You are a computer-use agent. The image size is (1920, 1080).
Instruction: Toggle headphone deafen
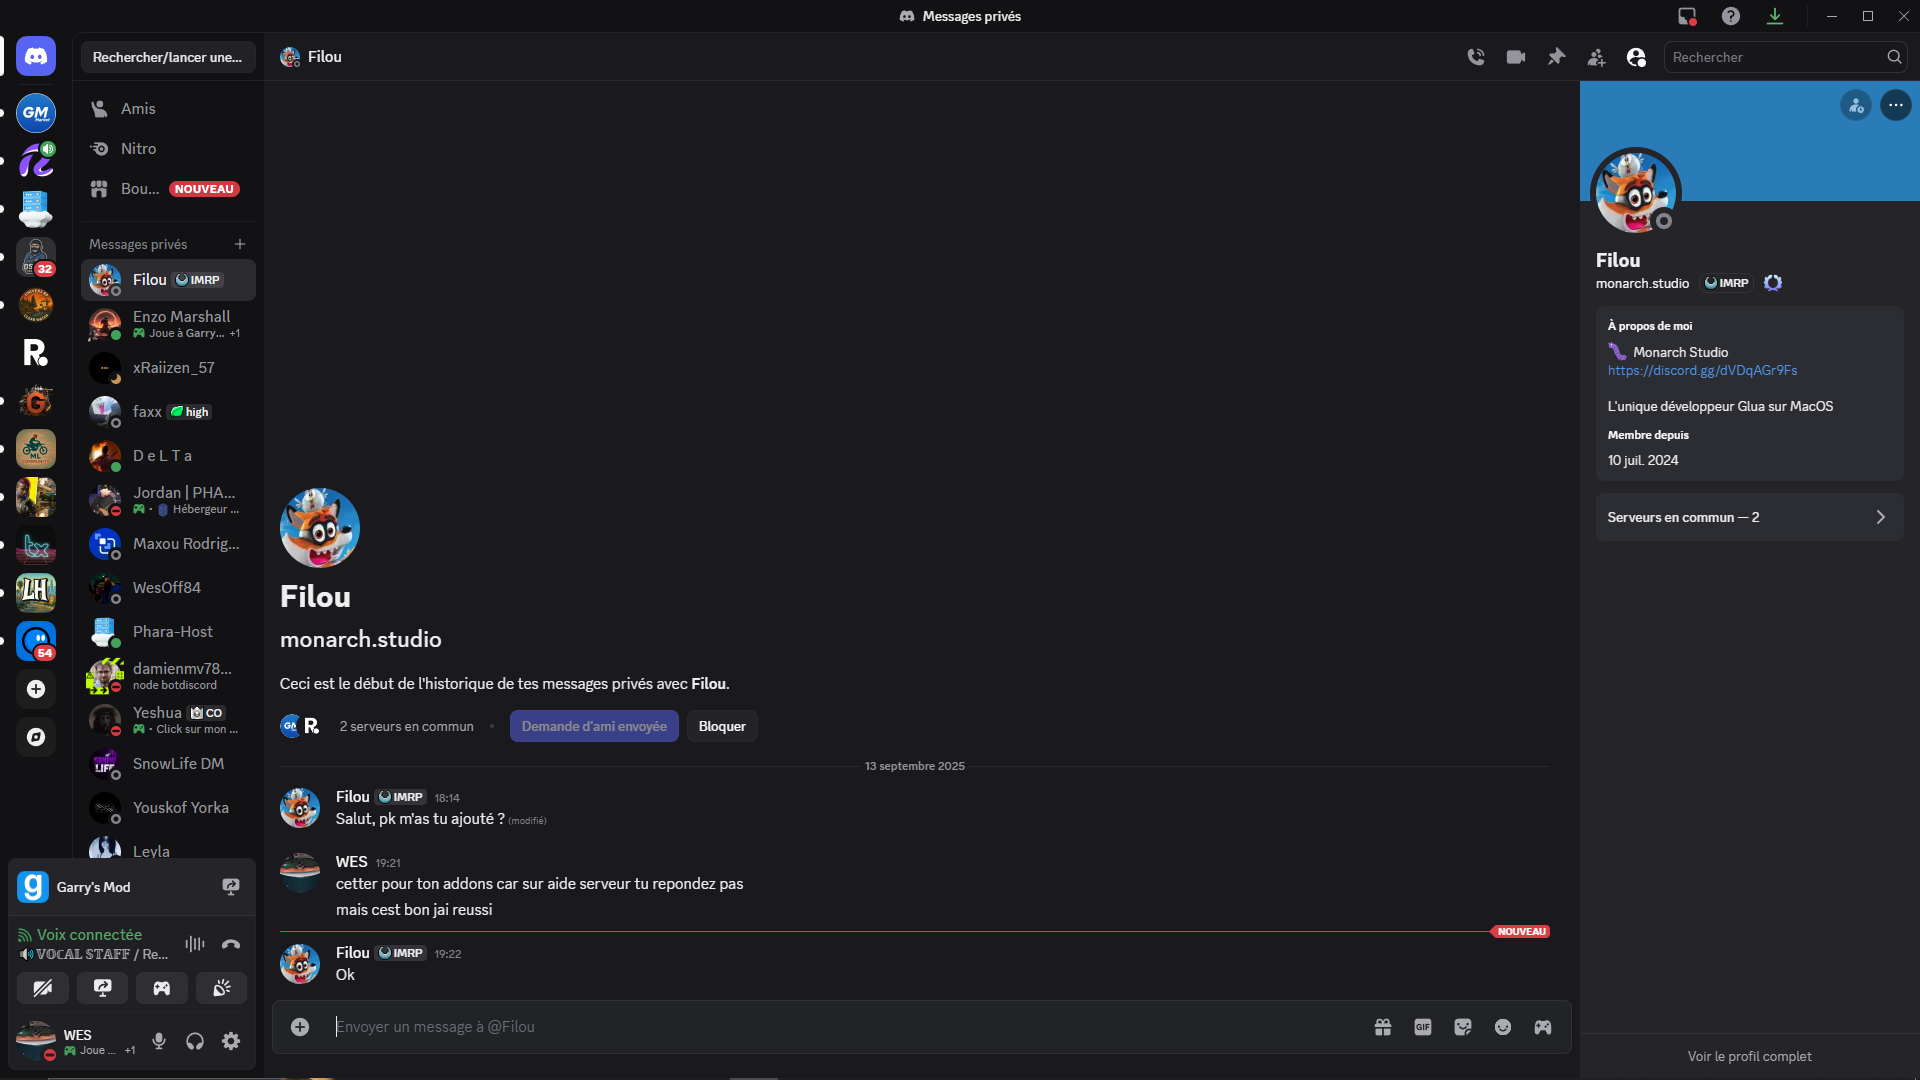(x=195, y=1041)
